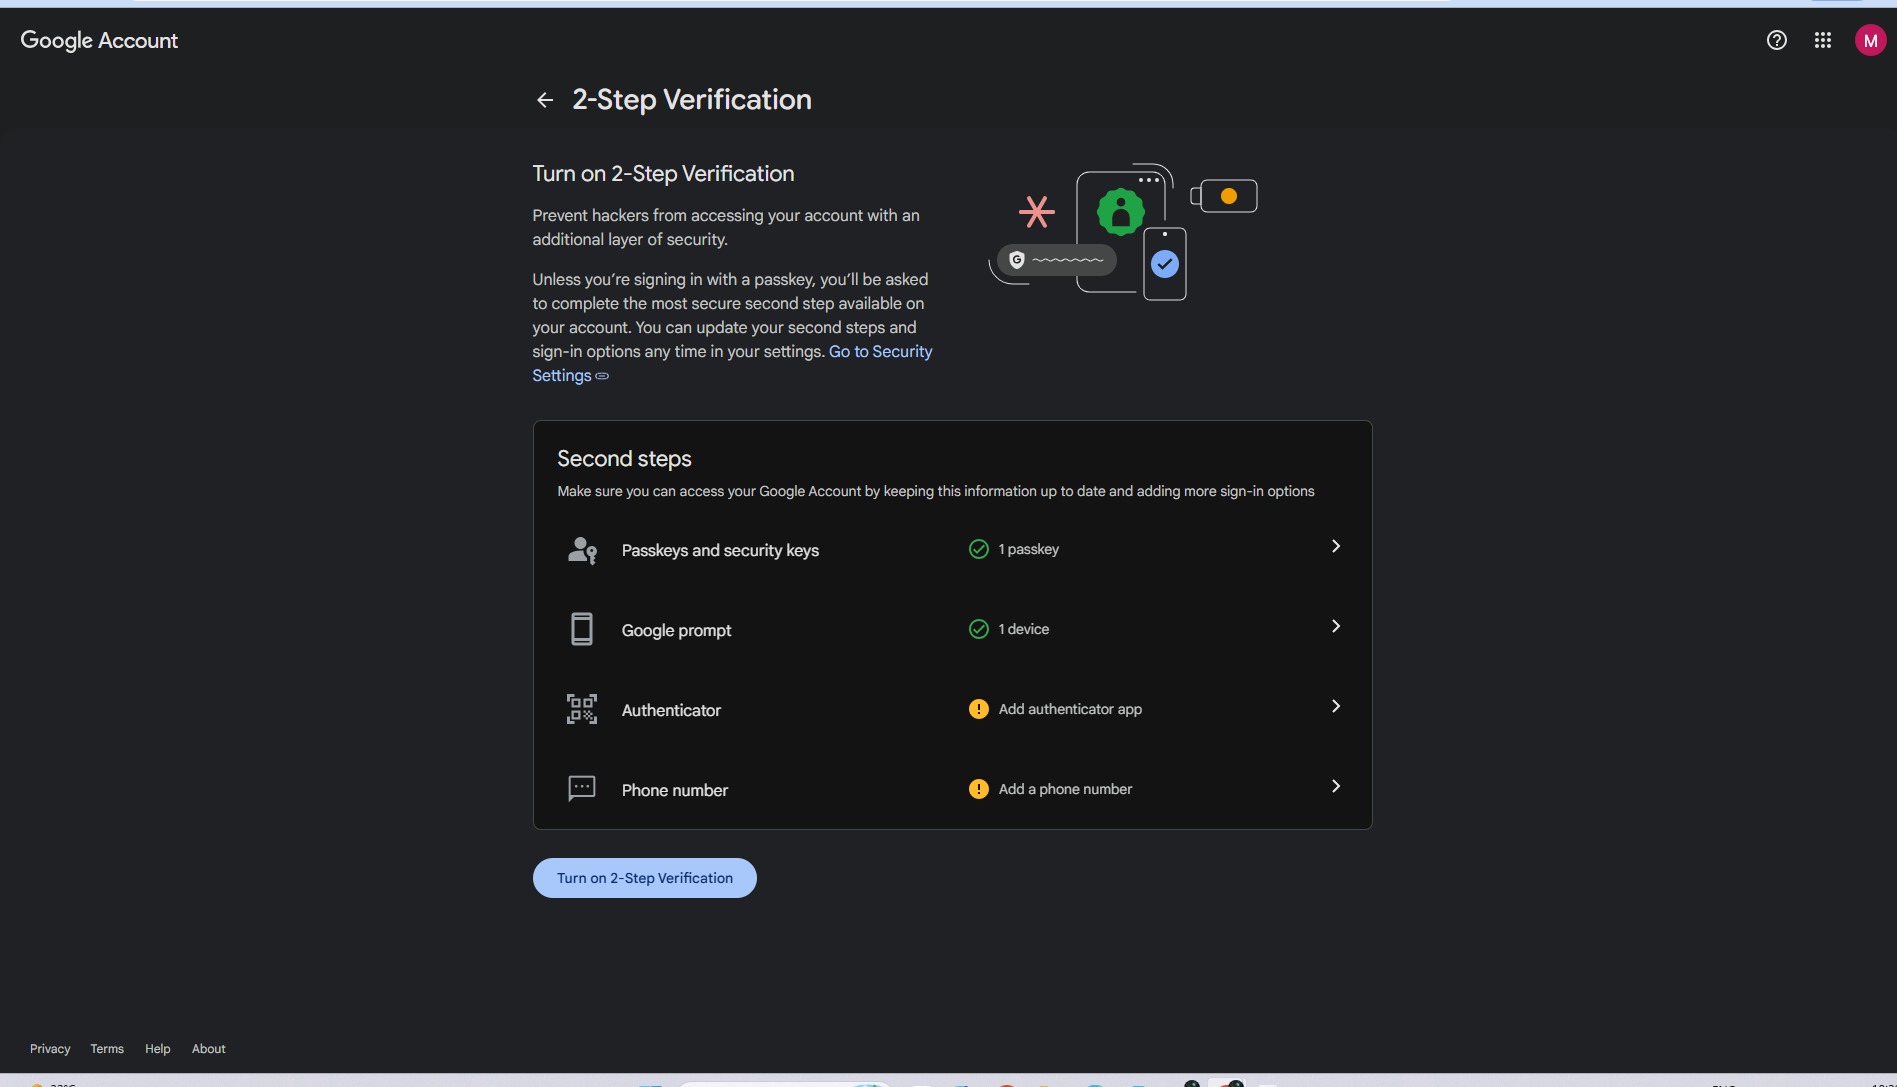Click the 2-Step Verification page title
1897x1087 pixels.
pyautogui.click(x=692, y=100)
